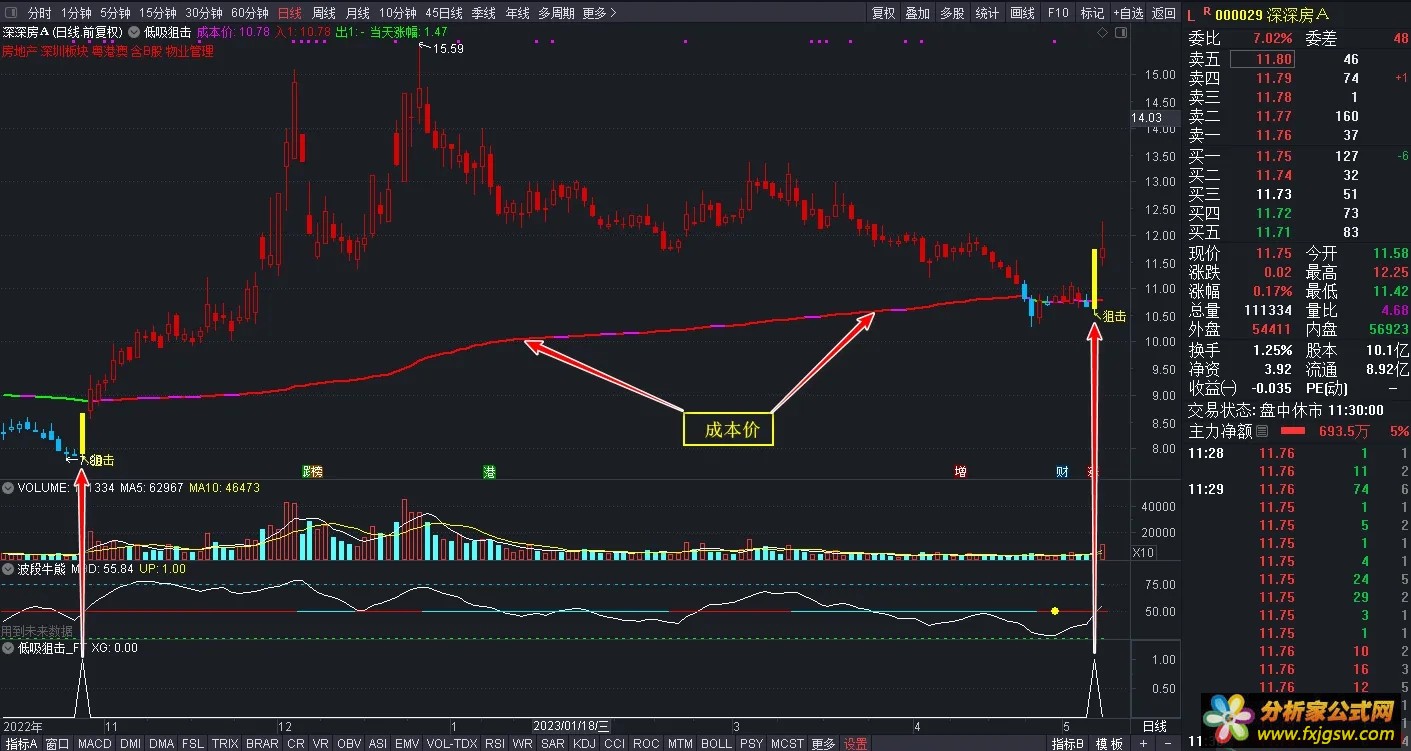
Task: Click the 财 event marker on the chart
Action: tap(1062, 471)
